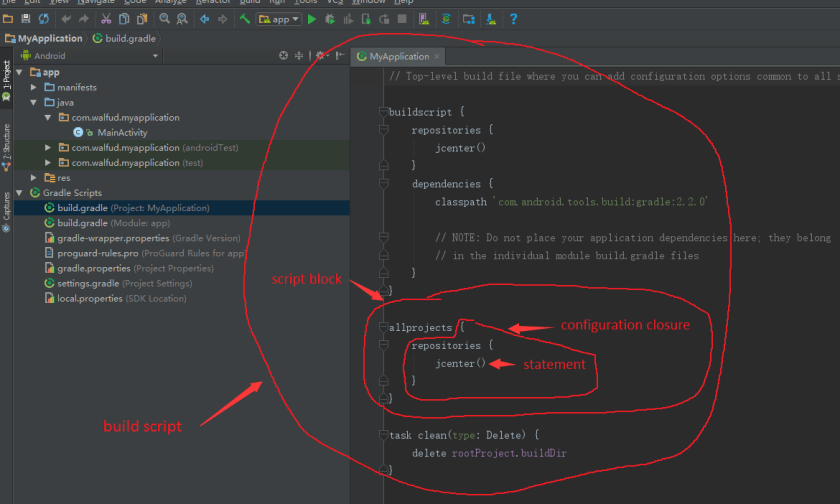The image size is (840, 504).
Task: Click Attach debugger to Android process icon
Action: (x=366, y=19)
